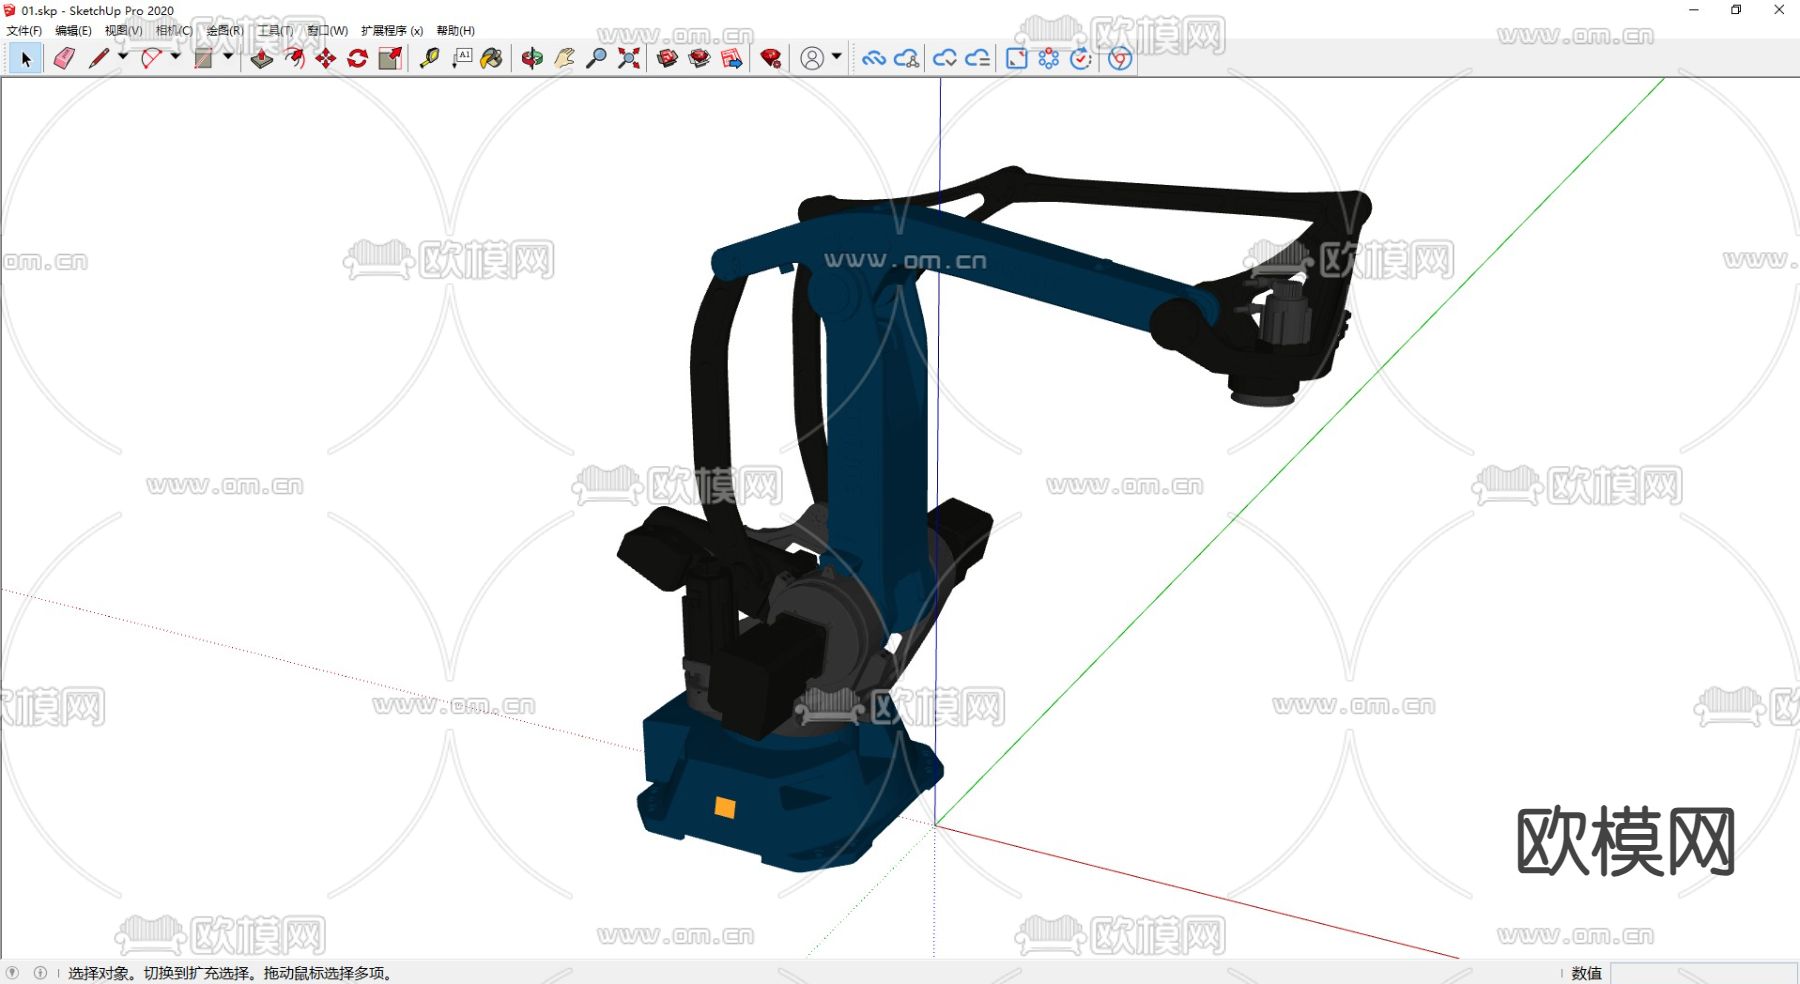The width and height of the screenshot is (1800, 984).
Task: Open the 3D Warehouse icon
Action: click(x=667, y=59)
